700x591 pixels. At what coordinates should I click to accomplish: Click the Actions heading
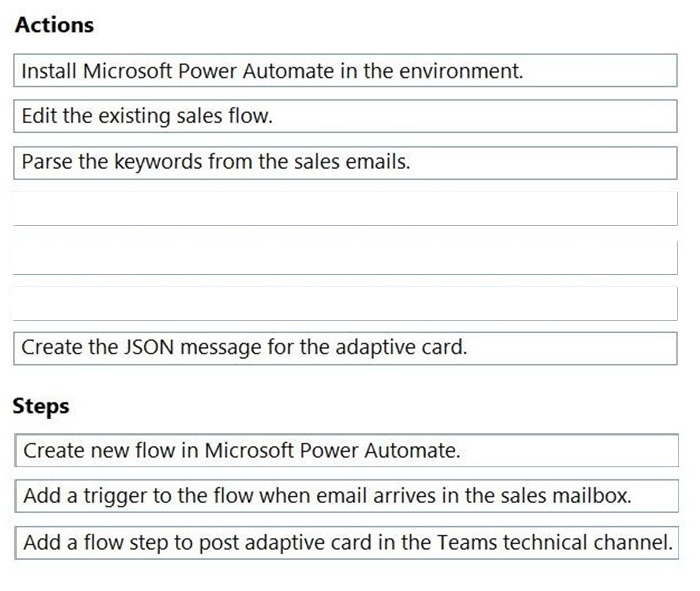coord(54,24)
